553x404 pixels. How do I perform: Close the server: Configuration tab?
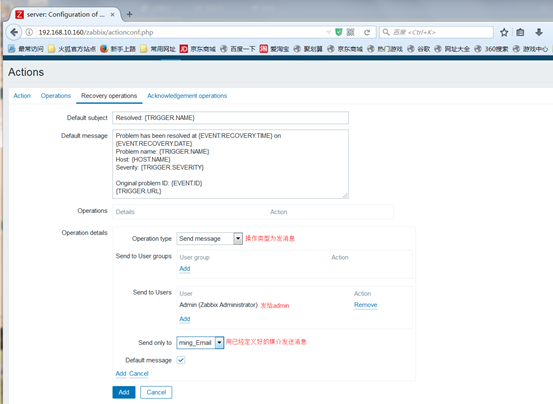tap(113, 14)
